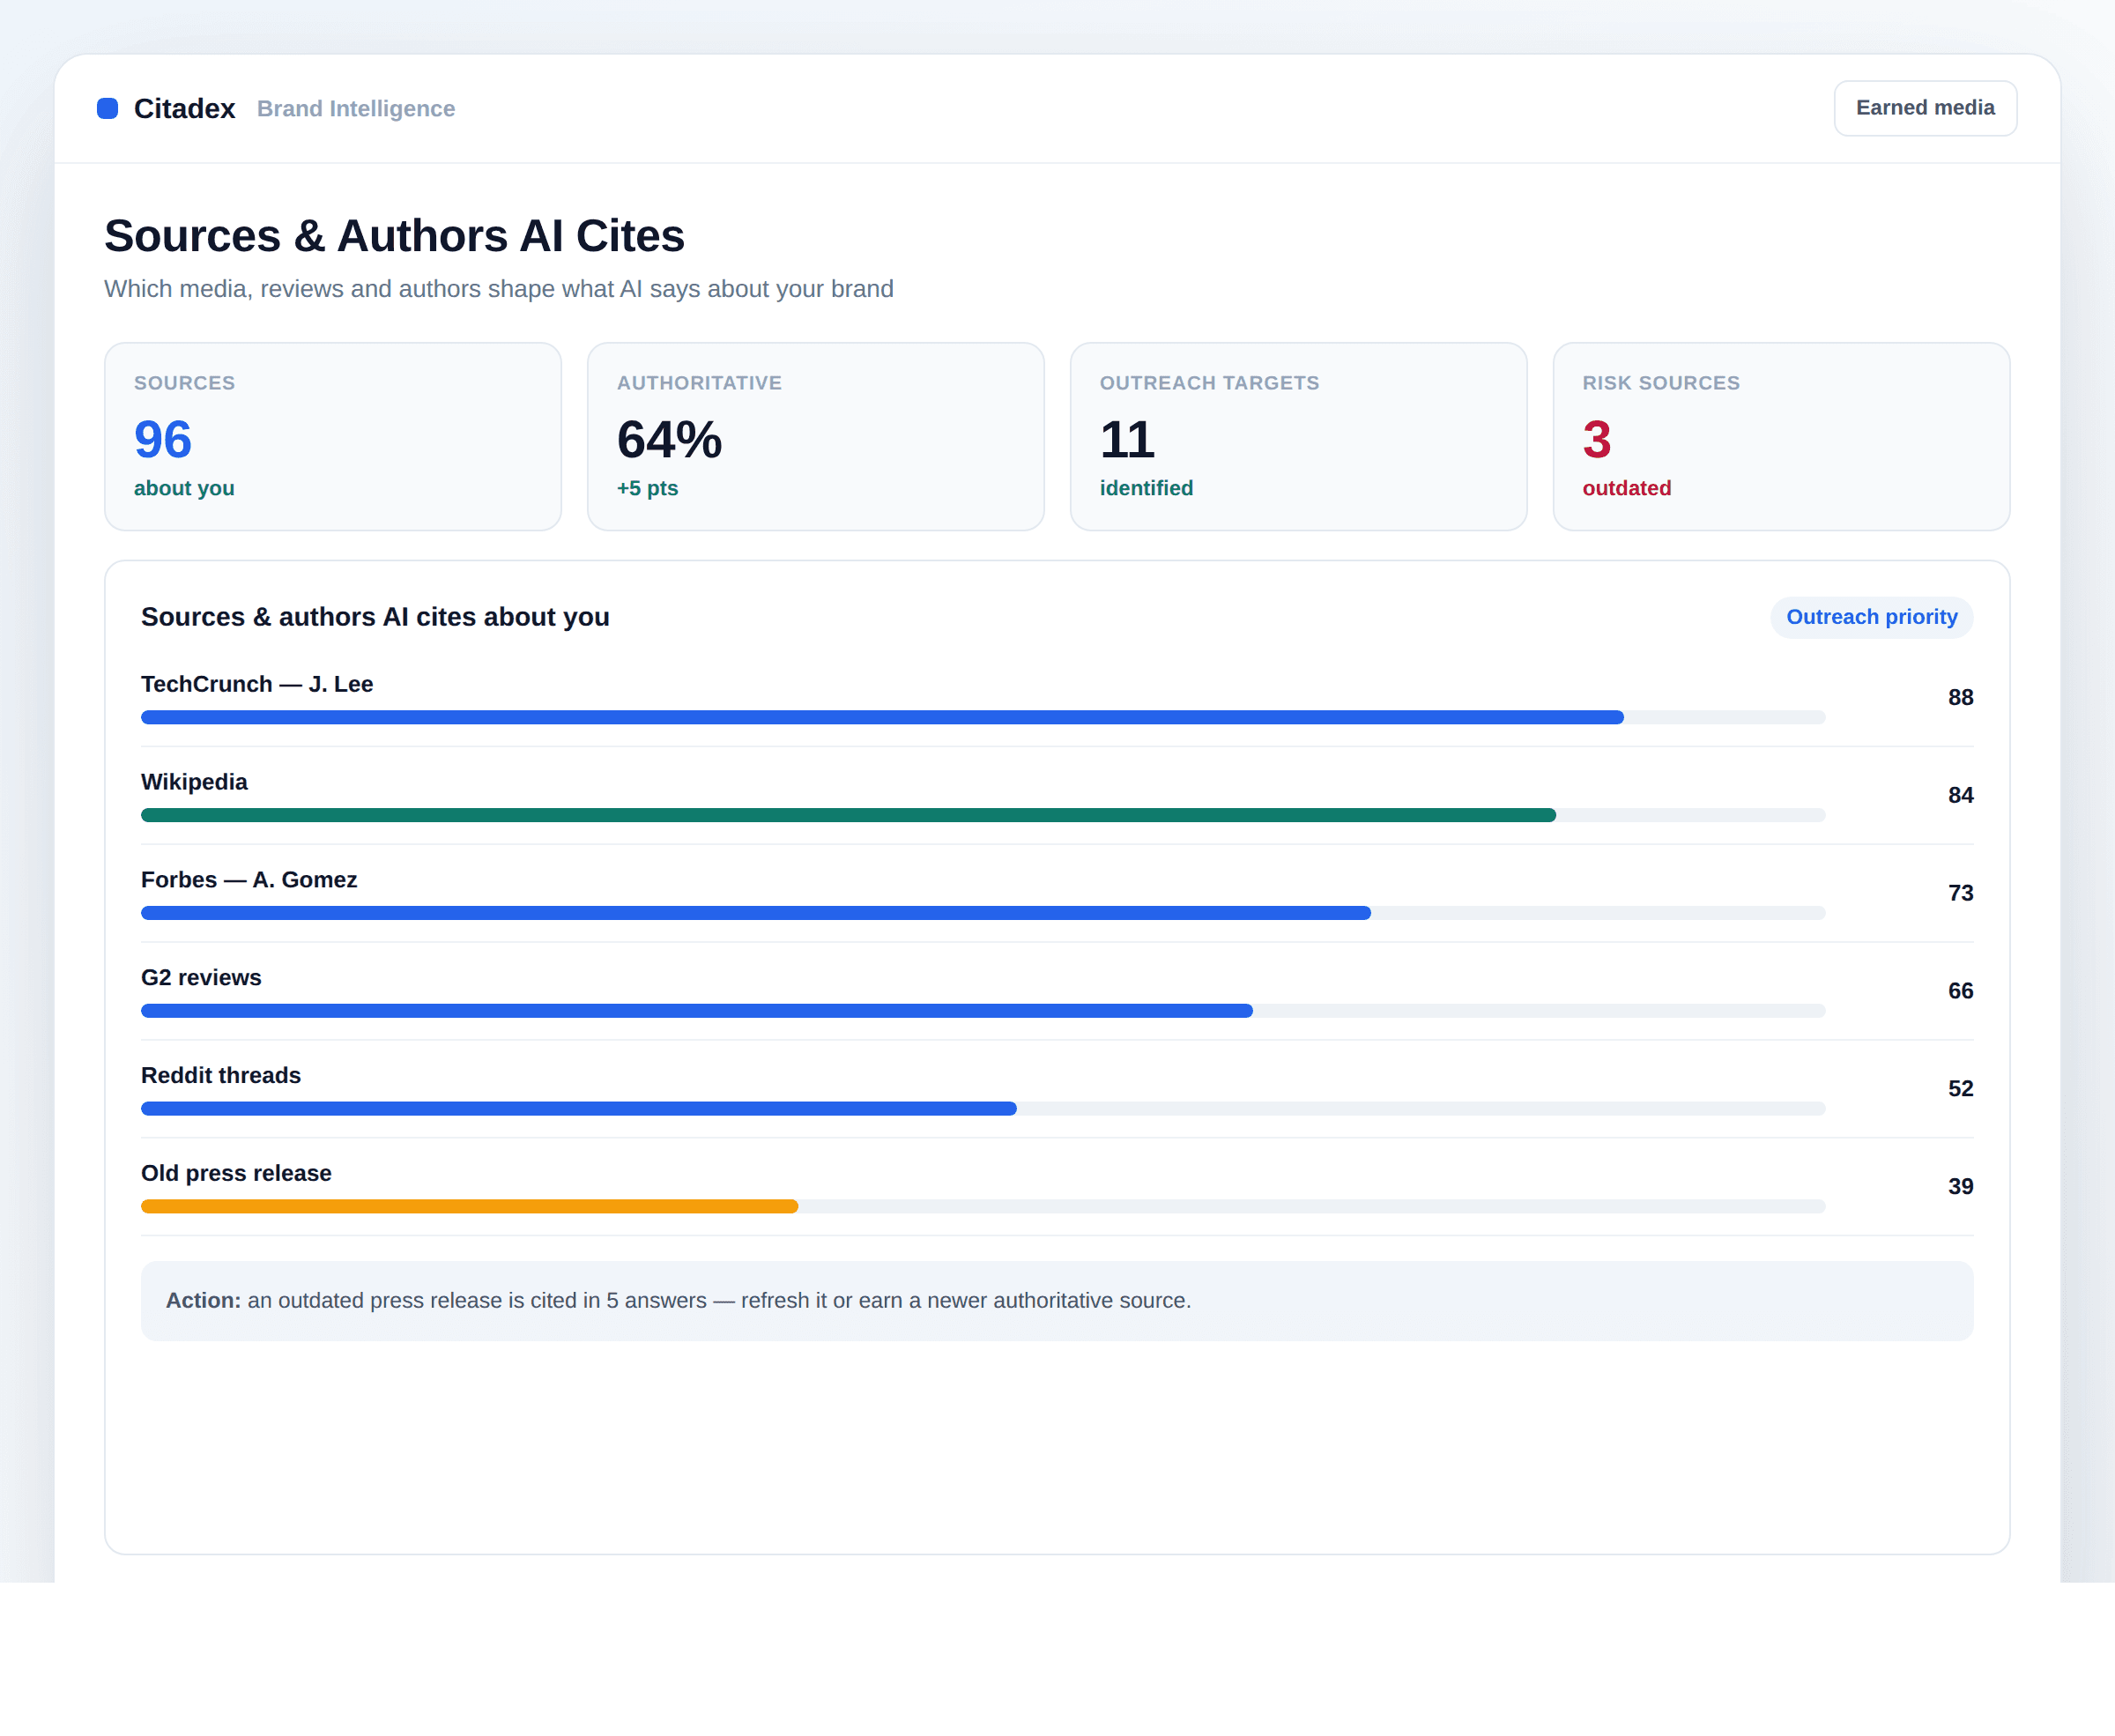Open the Outreach Targets card showing 11
Screen dimensions: 2115x1736
tap(1298, 437)
